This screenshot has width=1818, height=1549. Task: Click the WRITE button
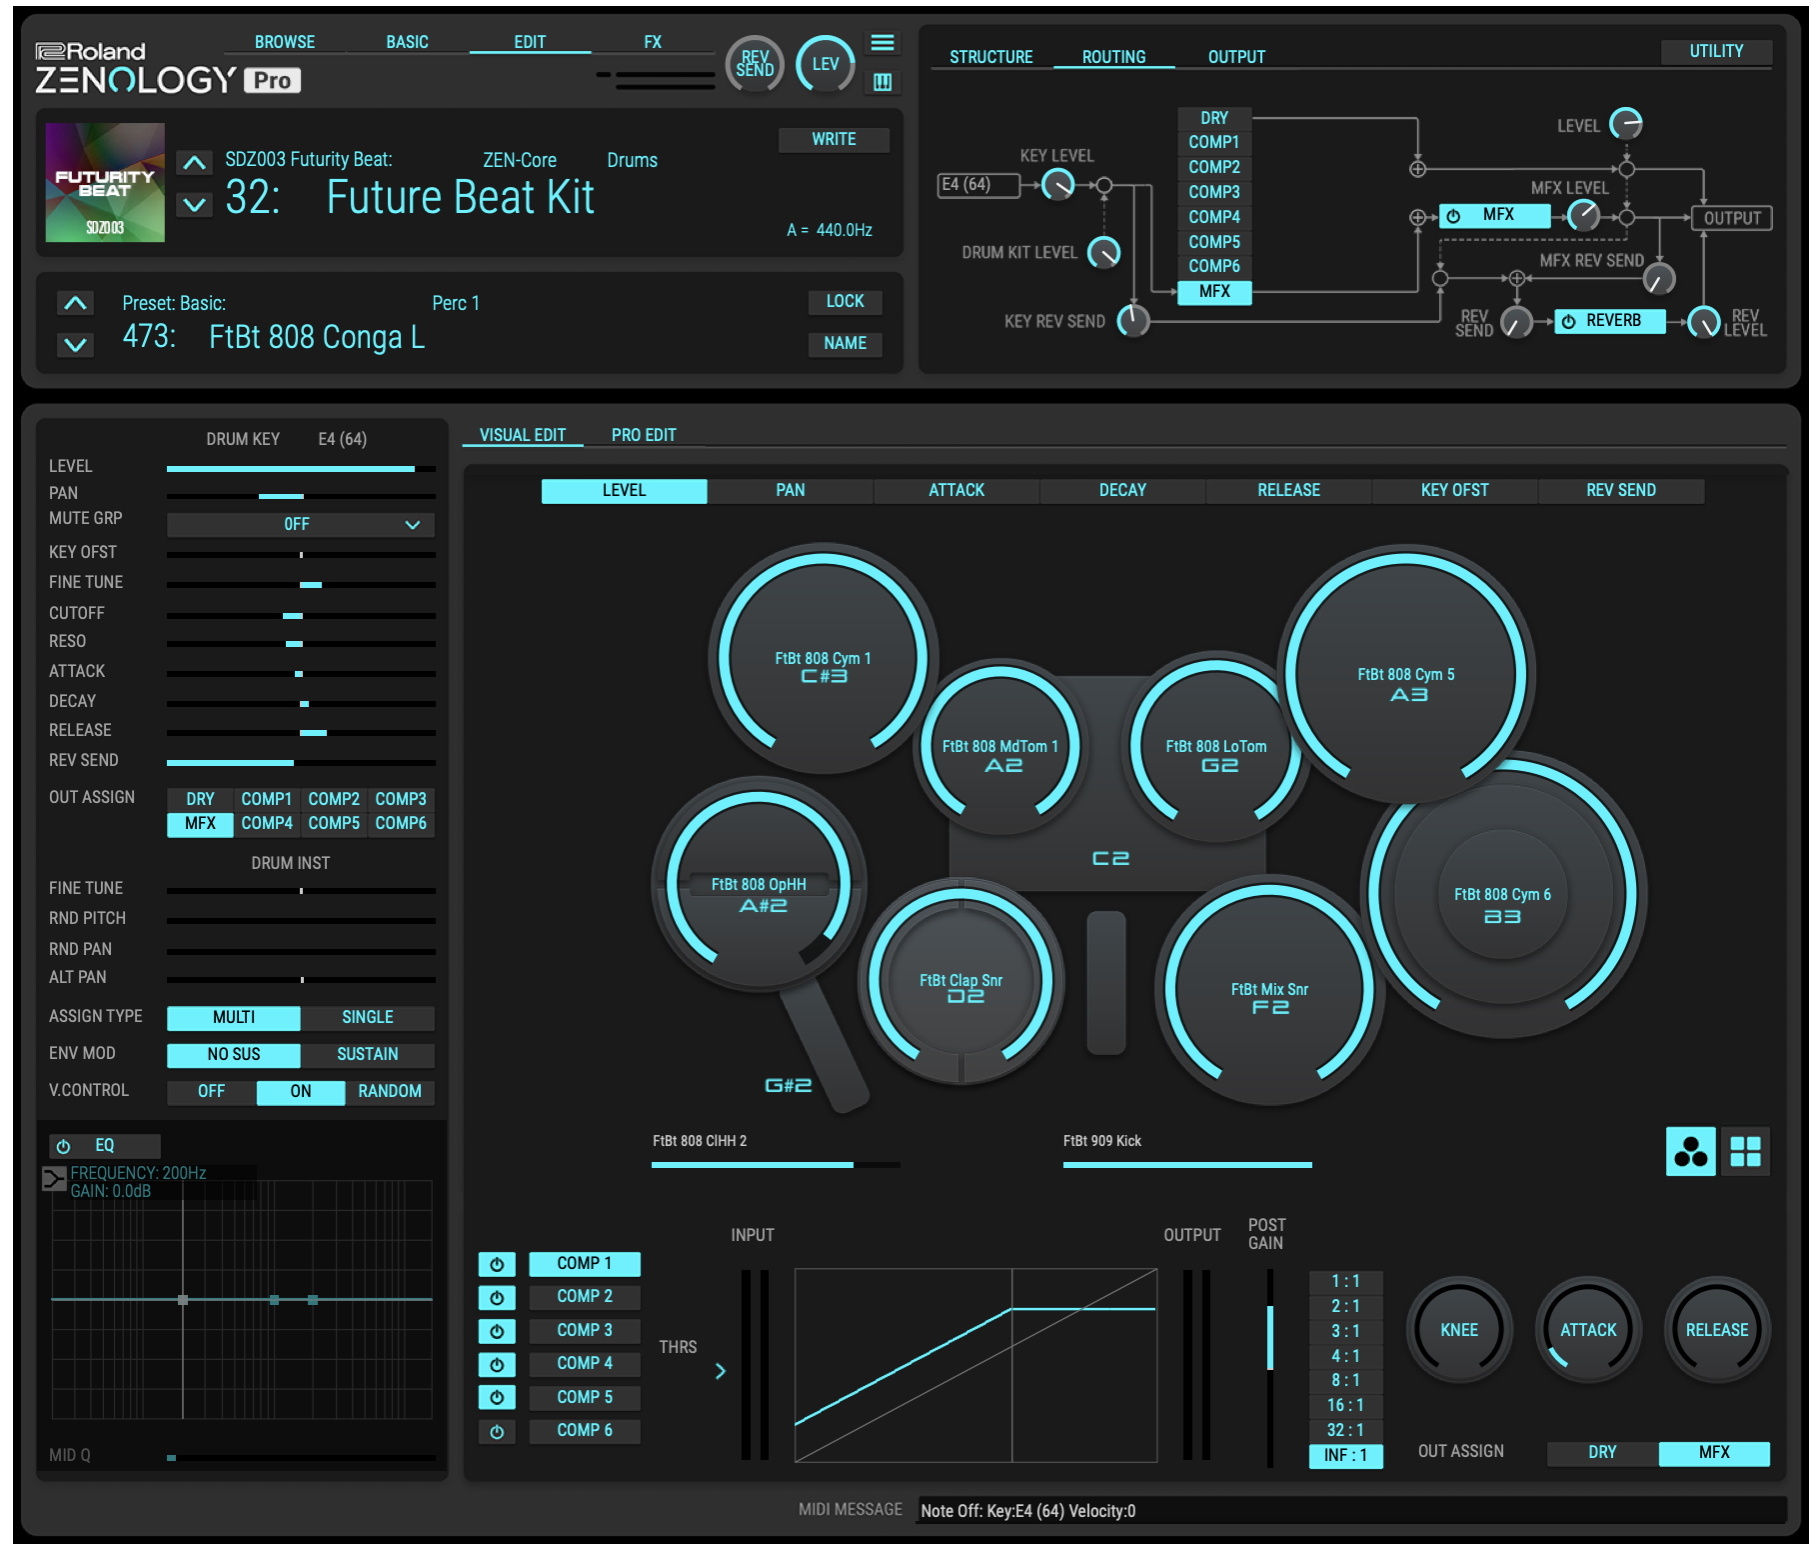pos(833,139)
